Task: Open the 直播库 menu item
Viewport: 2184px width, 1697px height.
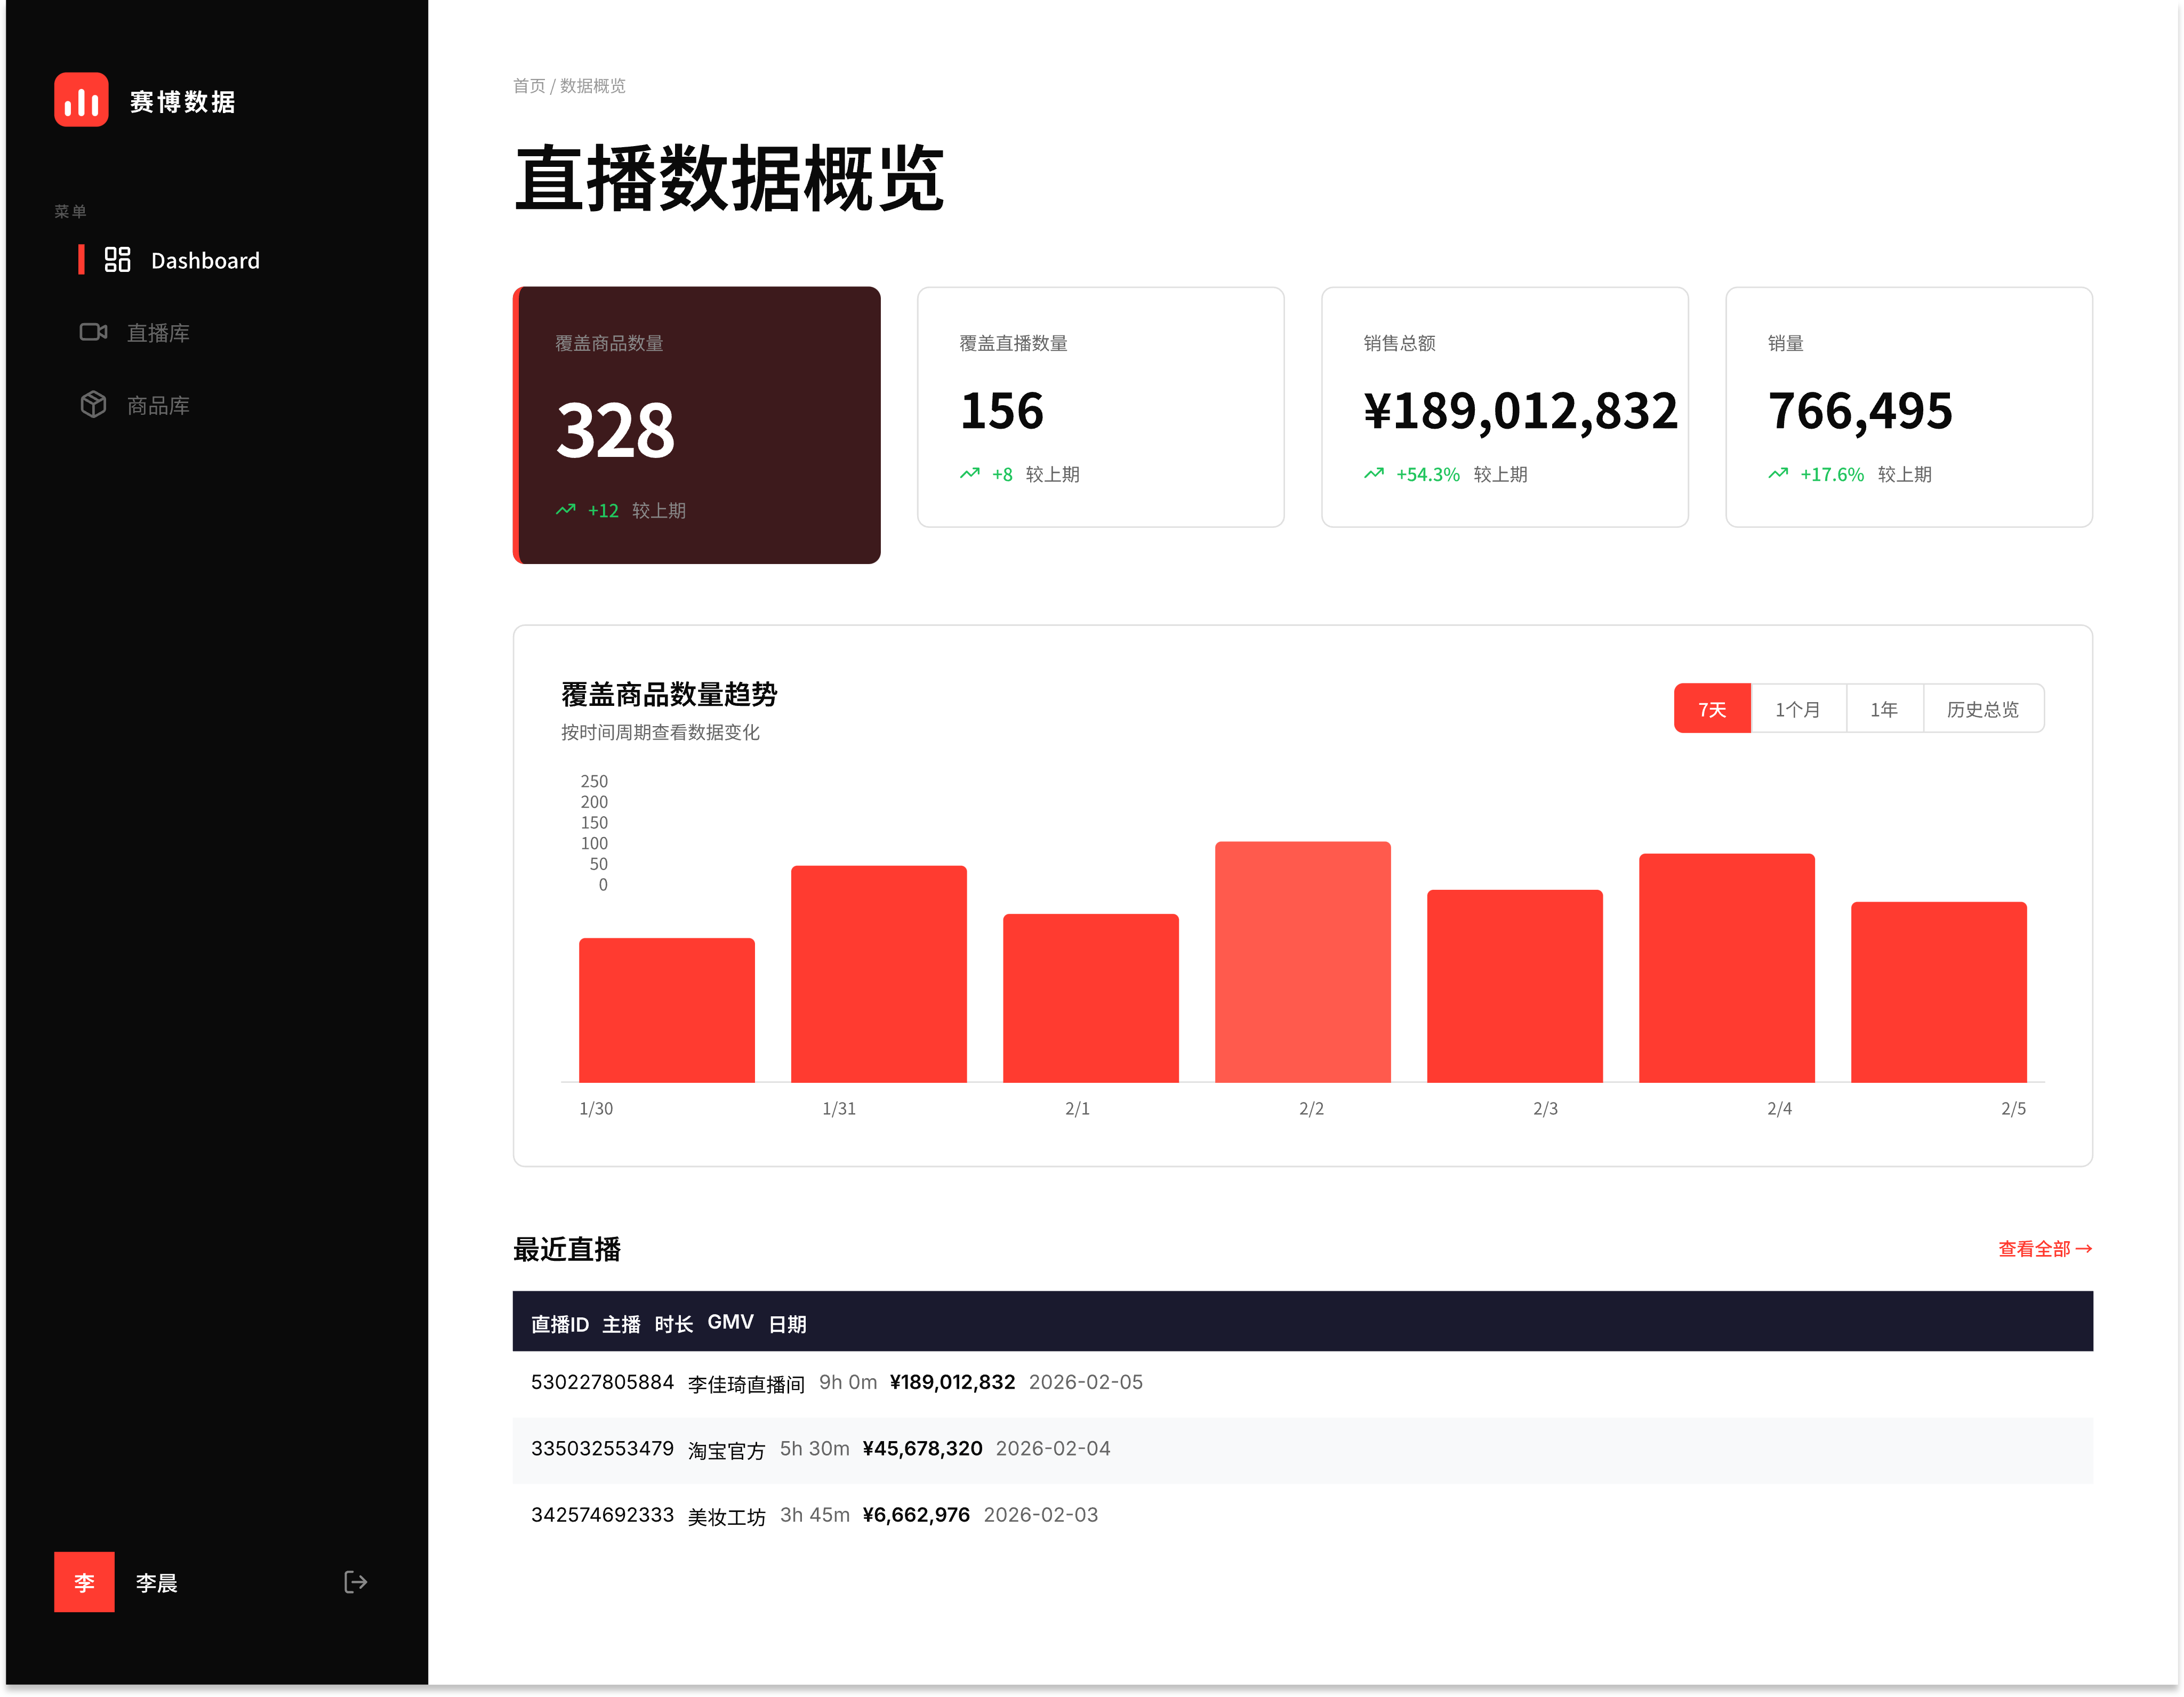Action: click(158, 332)
